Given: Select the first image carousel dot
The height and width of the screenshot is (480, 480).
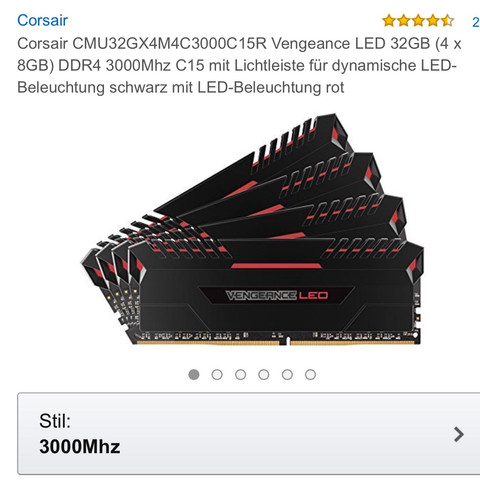Looking at the screenshot, I should [x=194, y=375].
